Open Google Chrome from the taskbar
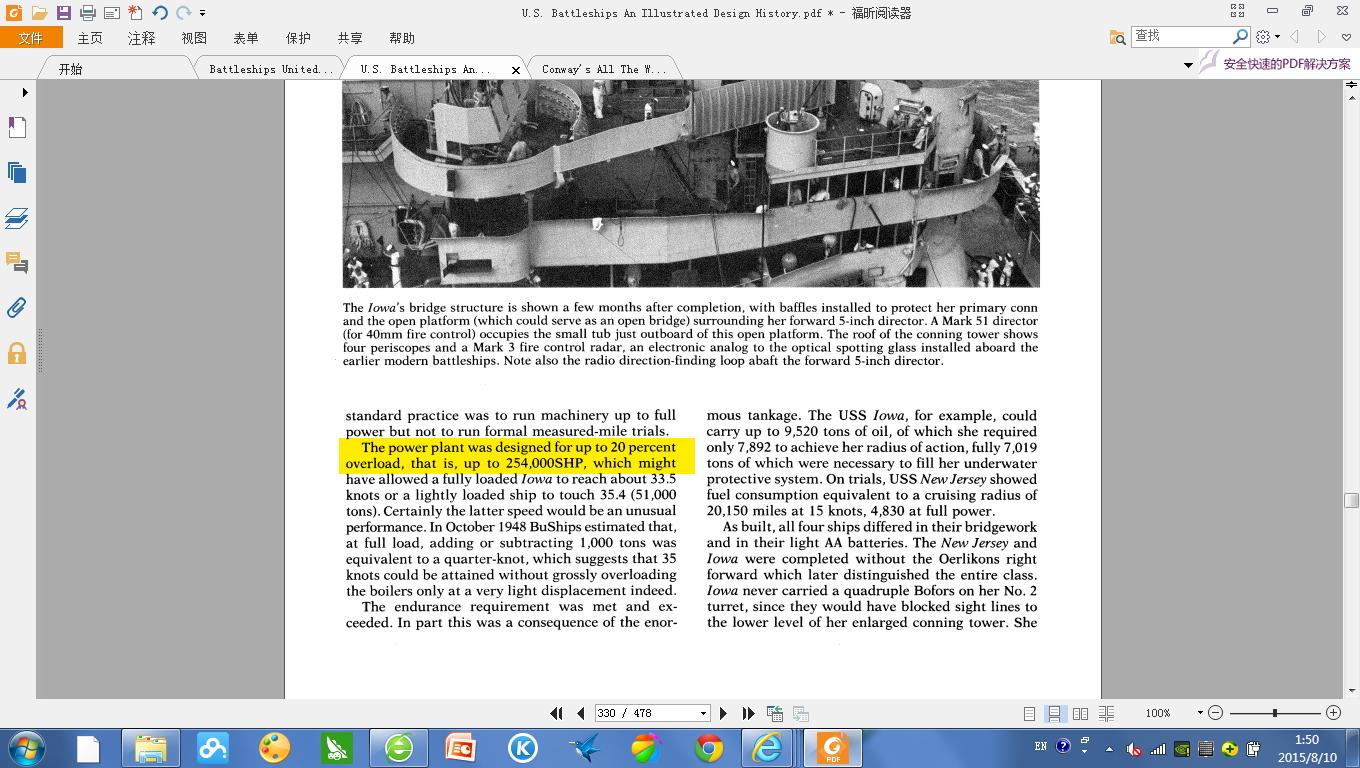The width and height of the screenshot is (1360, 768). (x=709, y=748)
